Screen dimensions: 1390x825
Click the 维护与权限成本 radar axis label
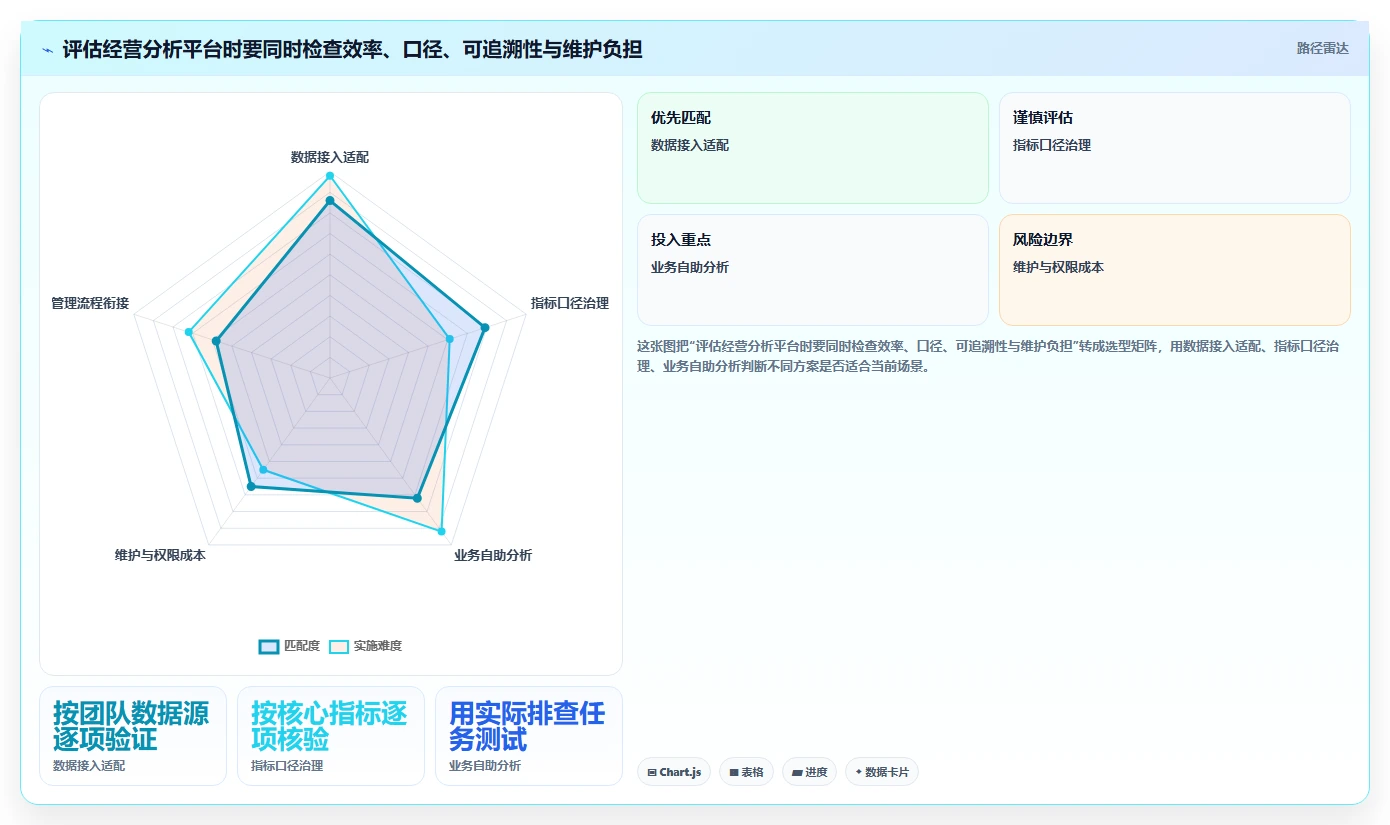click(x=160, y=555)
